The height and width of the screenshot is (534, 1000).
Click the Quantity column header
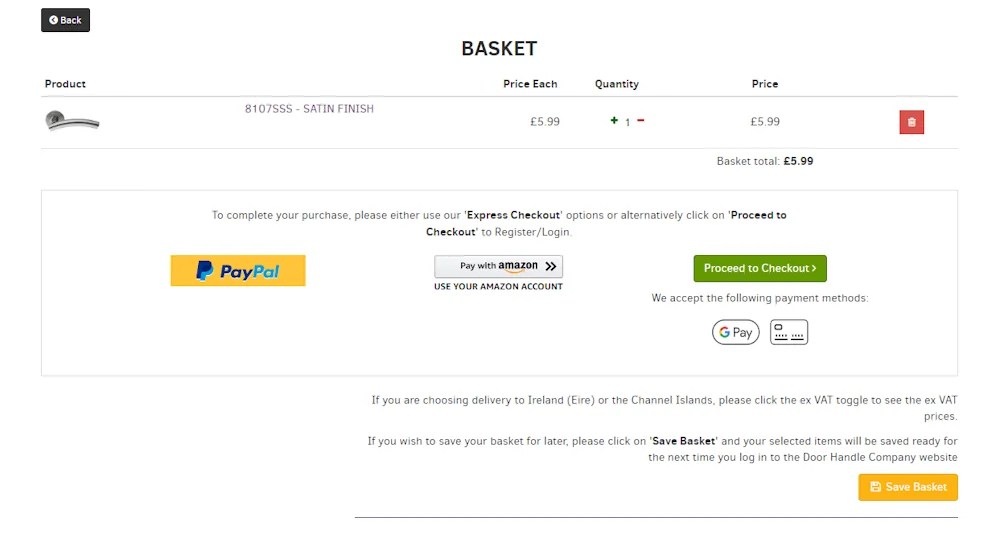tap(616, 84)
